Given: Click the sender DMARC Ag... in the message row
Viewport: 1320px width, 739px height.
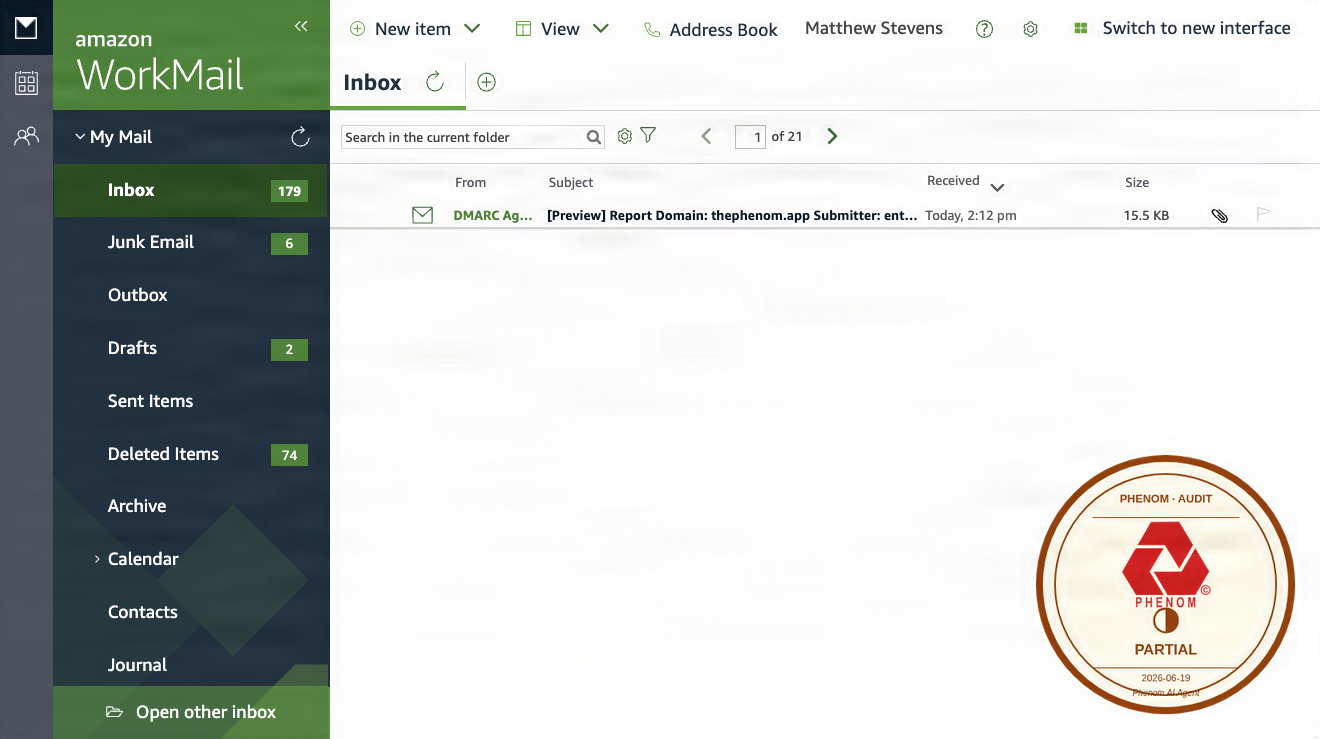Looking at the screenshot, I should click(x=493, y=215).
